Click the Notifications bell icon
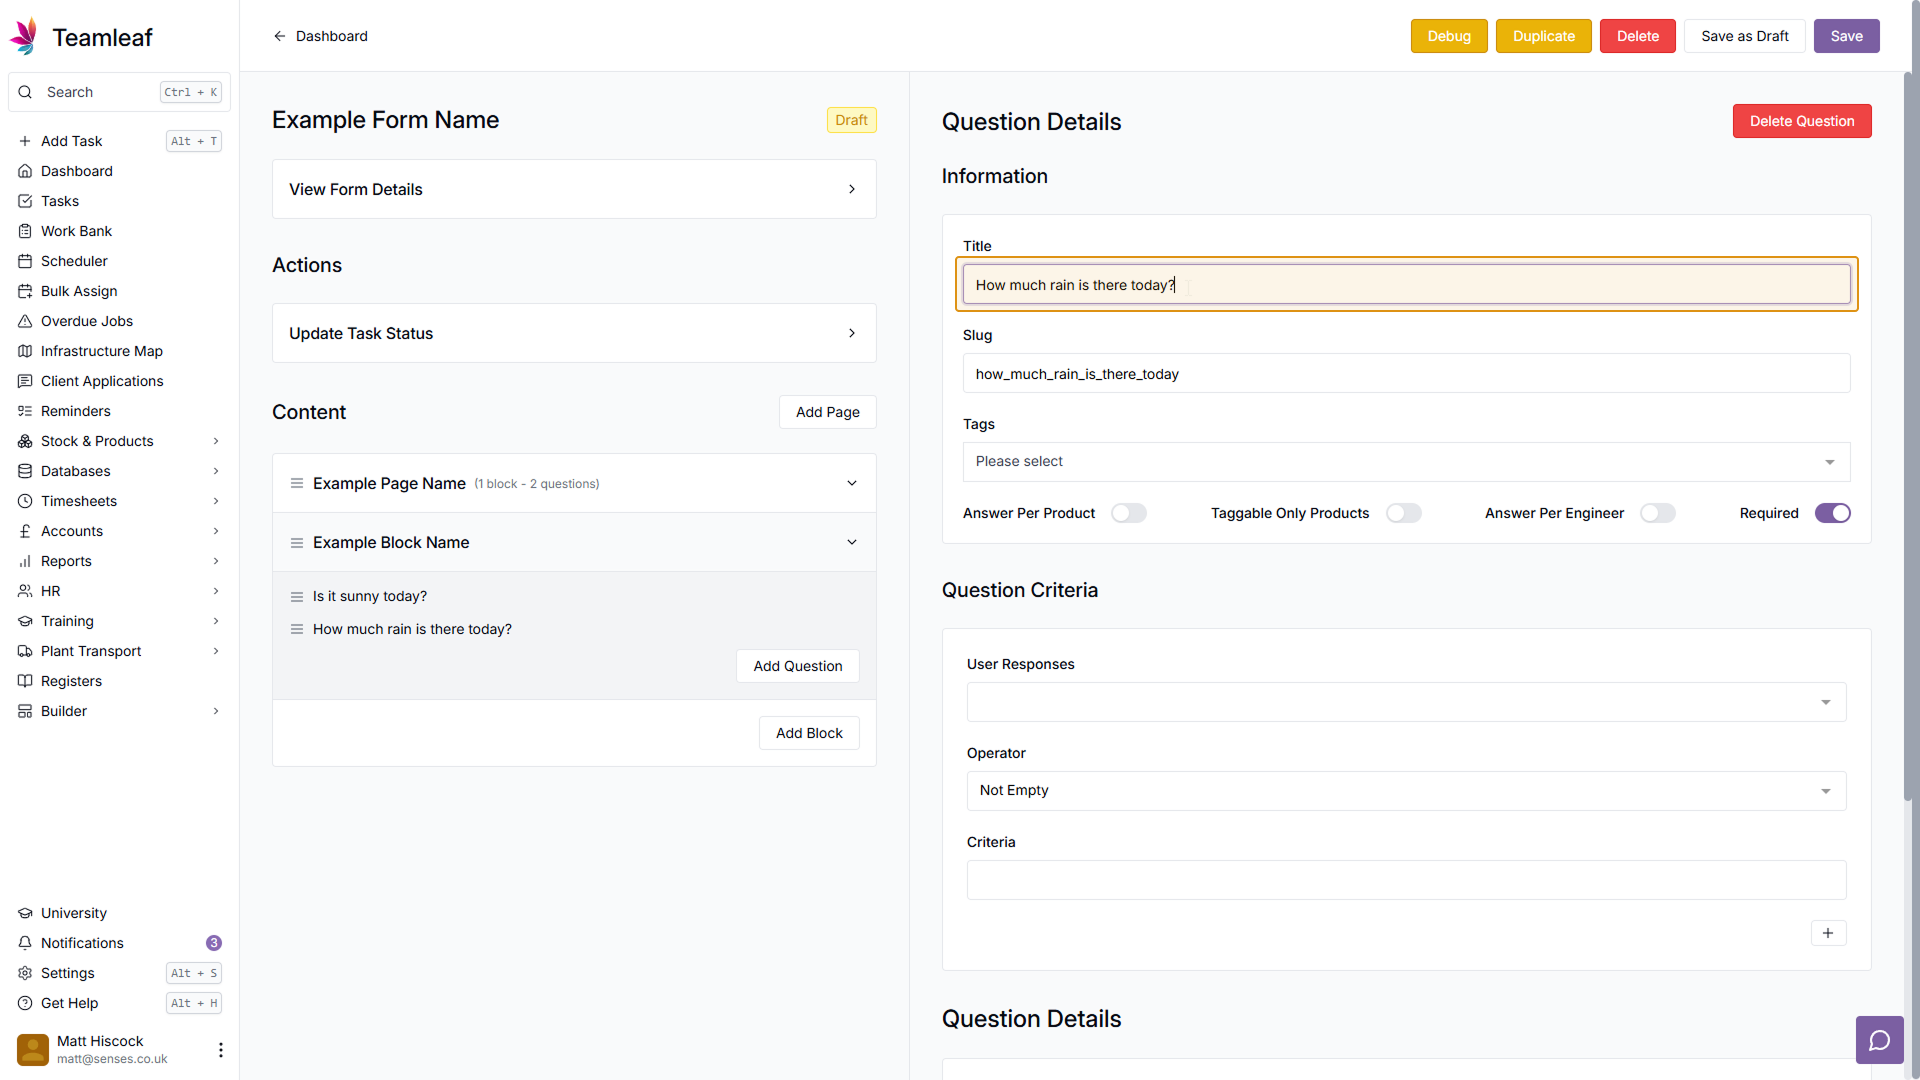 [25, 943]
